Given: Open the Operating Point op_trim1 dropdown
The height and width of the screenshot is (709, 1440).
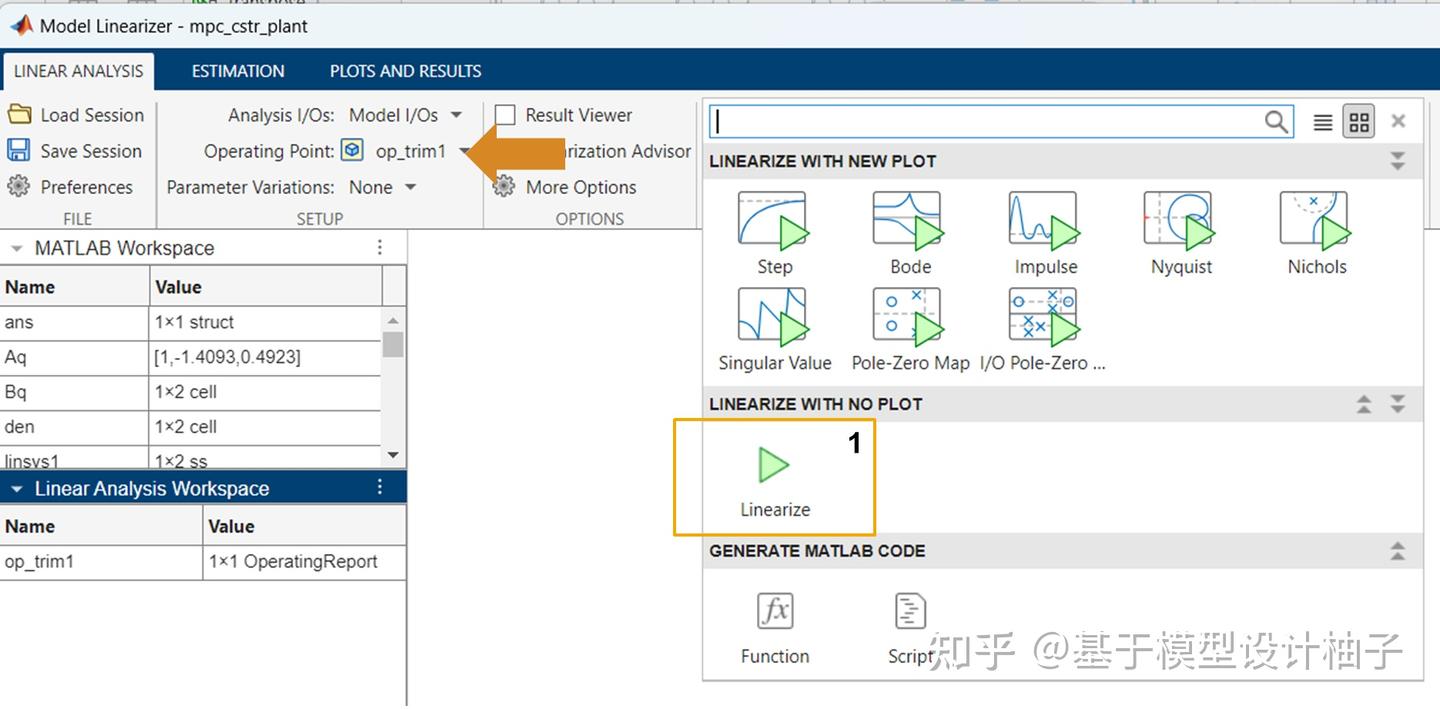Looking at the screenshot, I should 463,151.
